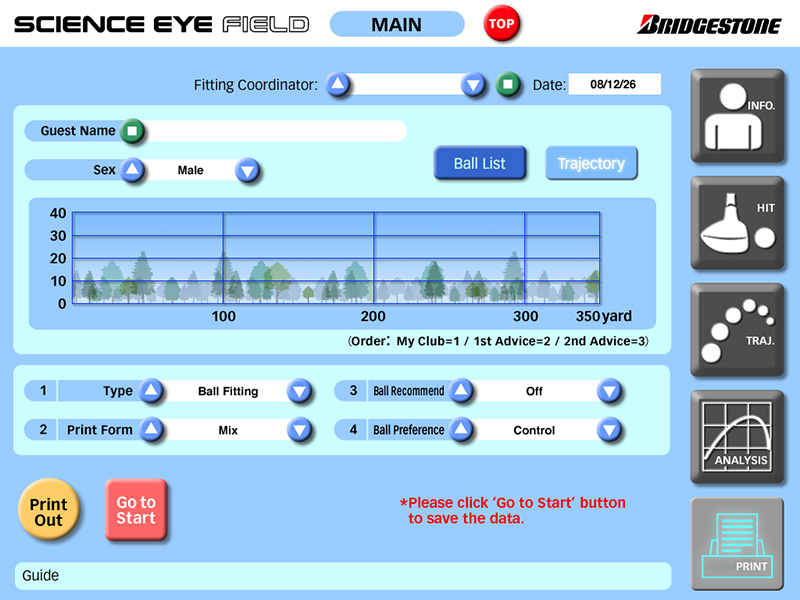
Task: Click up arrow for Print Form
Action: [151, 430]
